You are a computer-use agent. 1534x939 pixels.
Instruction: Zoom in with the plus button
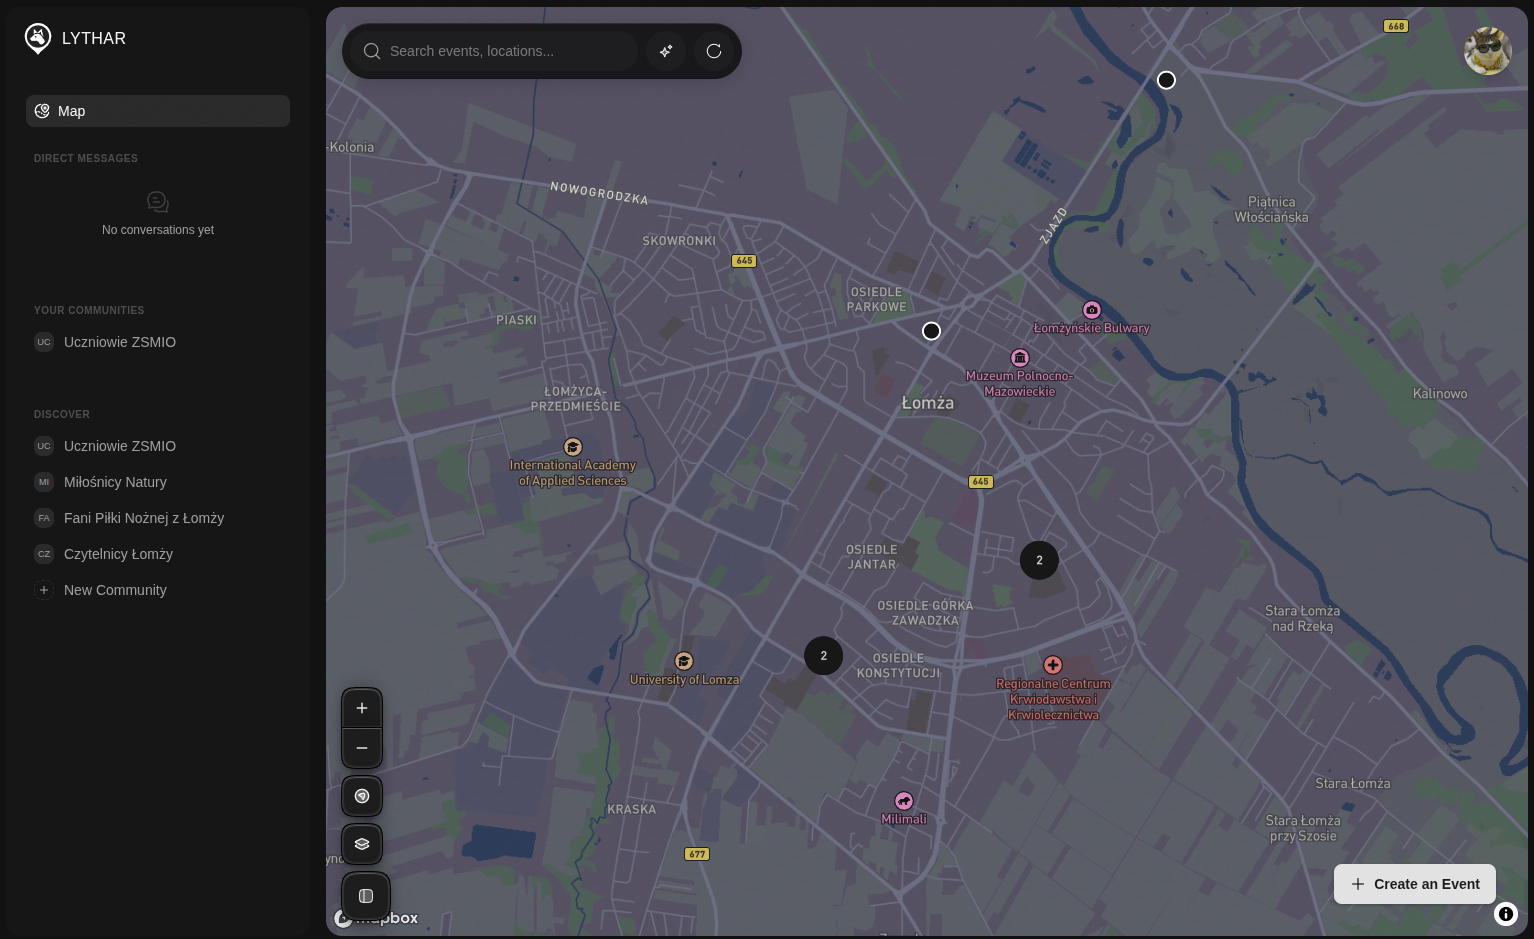click(362, 708)
